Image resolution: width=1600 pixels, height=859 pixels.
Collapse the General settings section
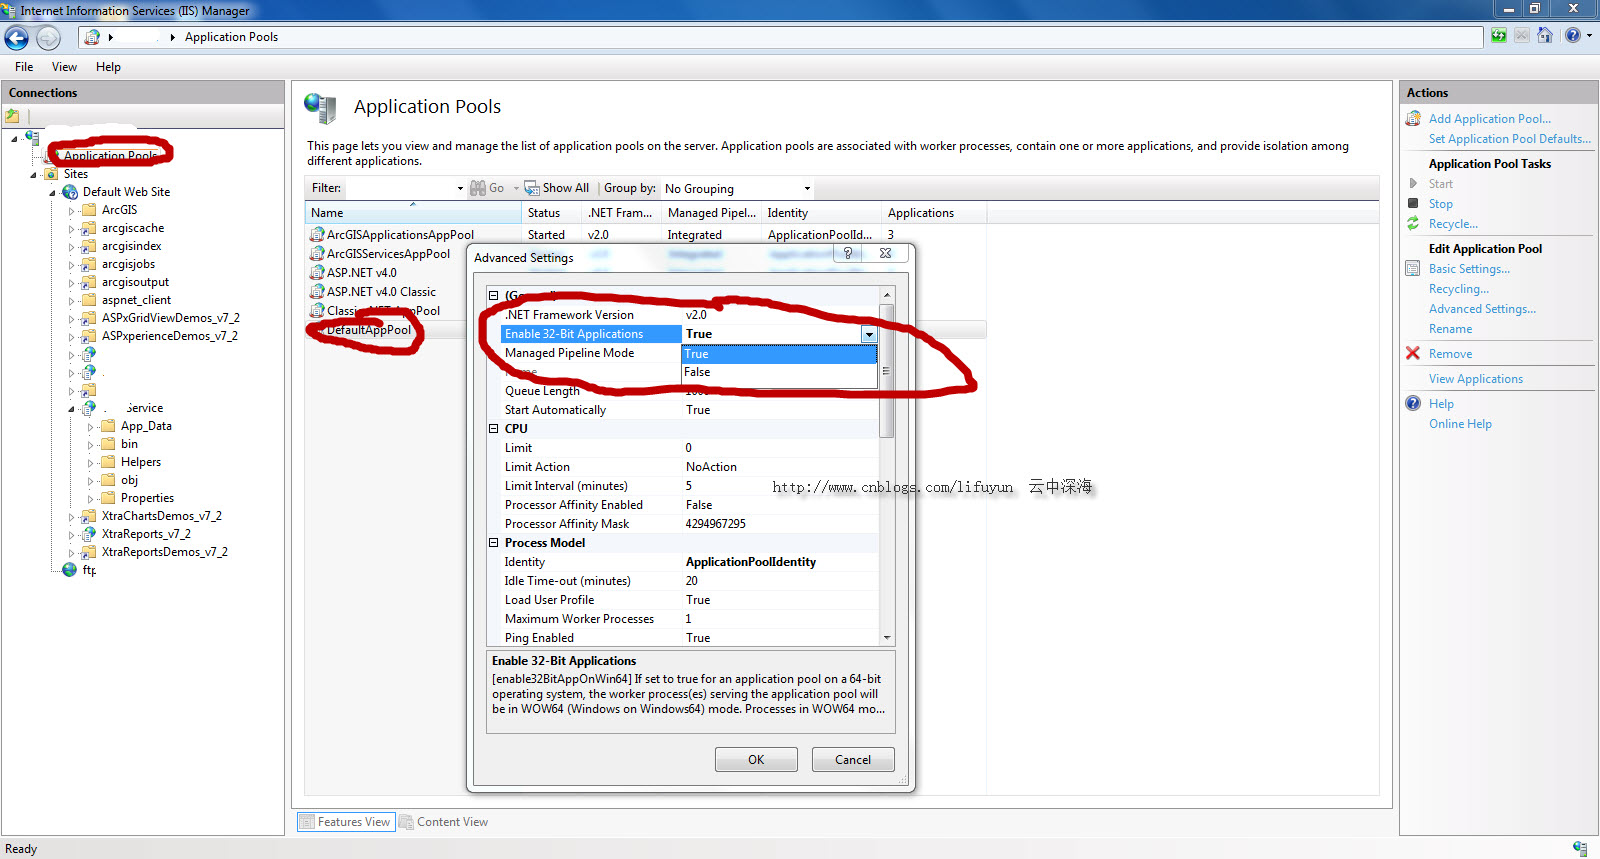pos(493,296)
